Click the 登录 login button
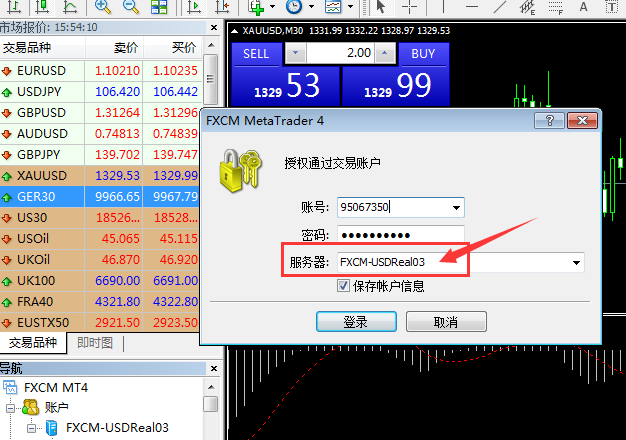The width and height of the screenshot is (626, 440). pos(356,322)
